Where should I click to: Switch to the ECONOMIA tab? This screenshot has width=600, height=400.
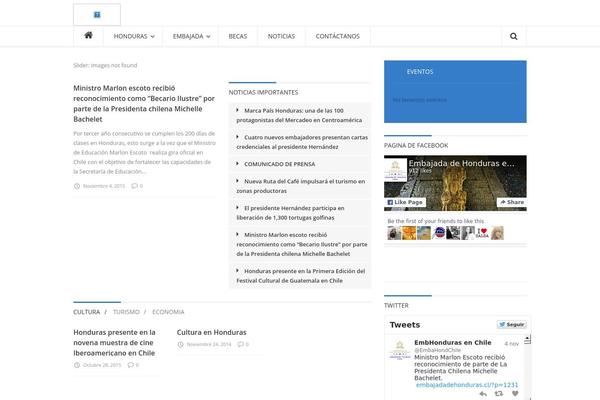(x=168, y=312)
